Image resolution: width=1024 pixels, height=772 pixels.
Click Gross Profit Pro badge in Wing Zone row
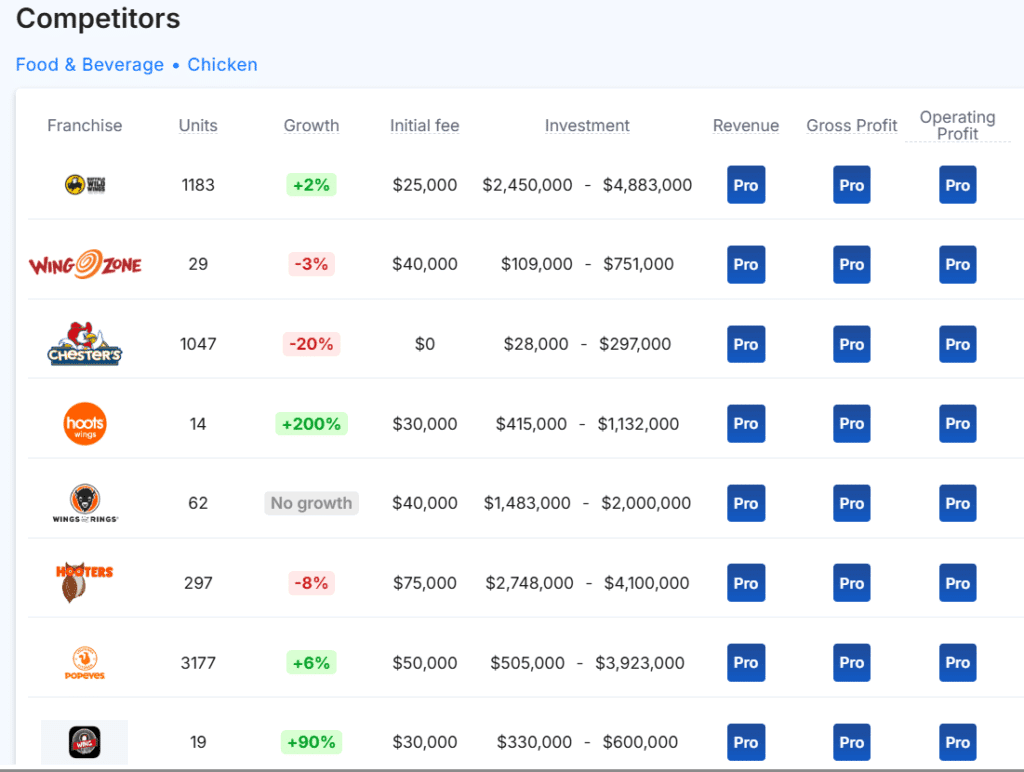coord(852,265)
